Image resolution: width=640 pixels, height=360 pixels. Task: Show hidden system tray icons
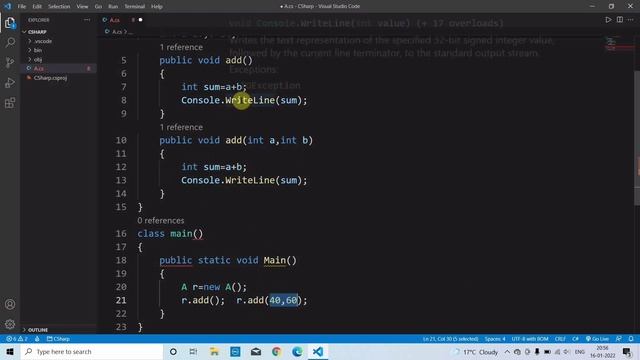coord(507,352)
